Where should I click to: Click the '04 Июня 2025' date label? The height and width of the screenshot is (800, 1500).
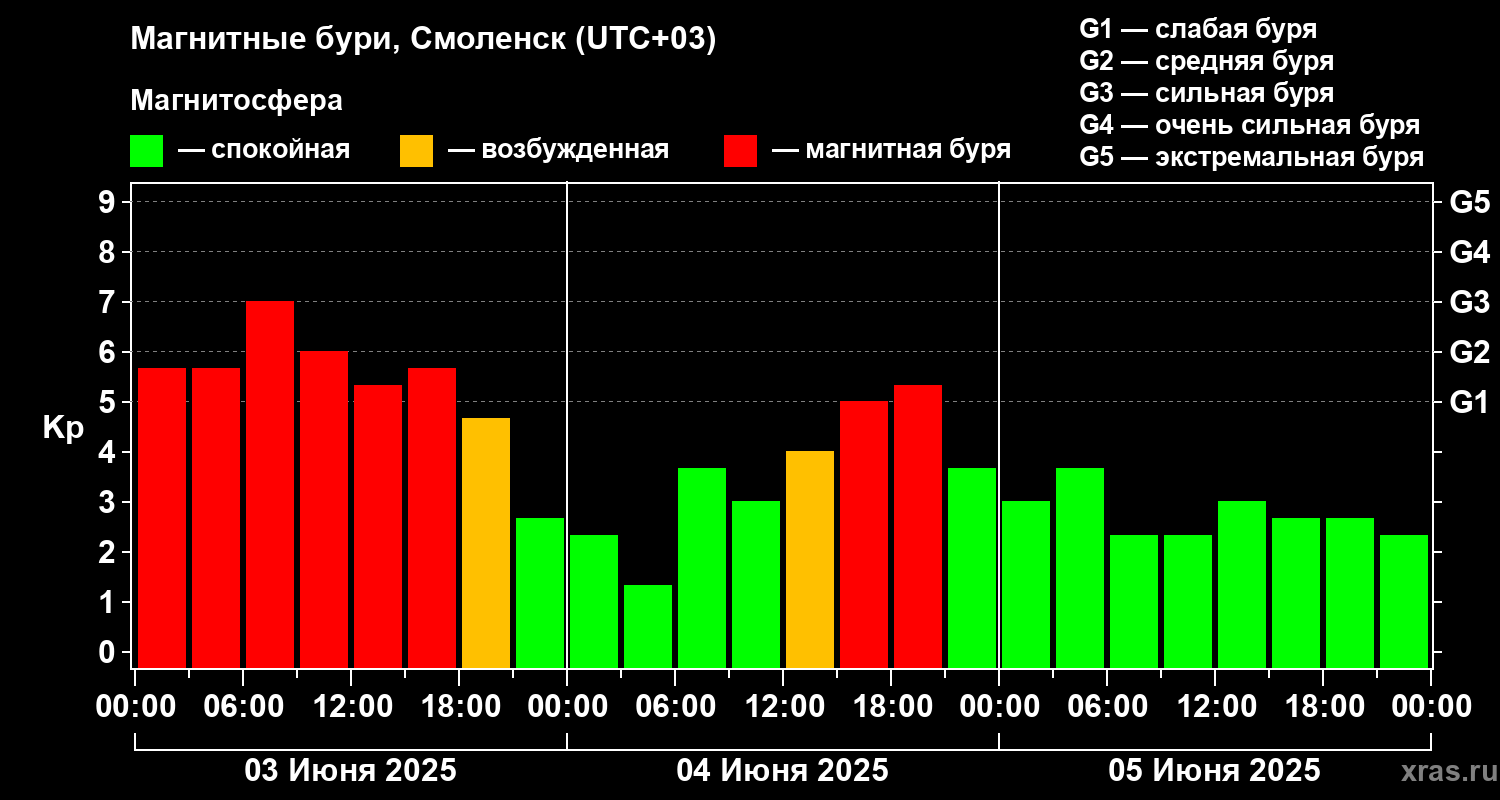click(783, 771)
